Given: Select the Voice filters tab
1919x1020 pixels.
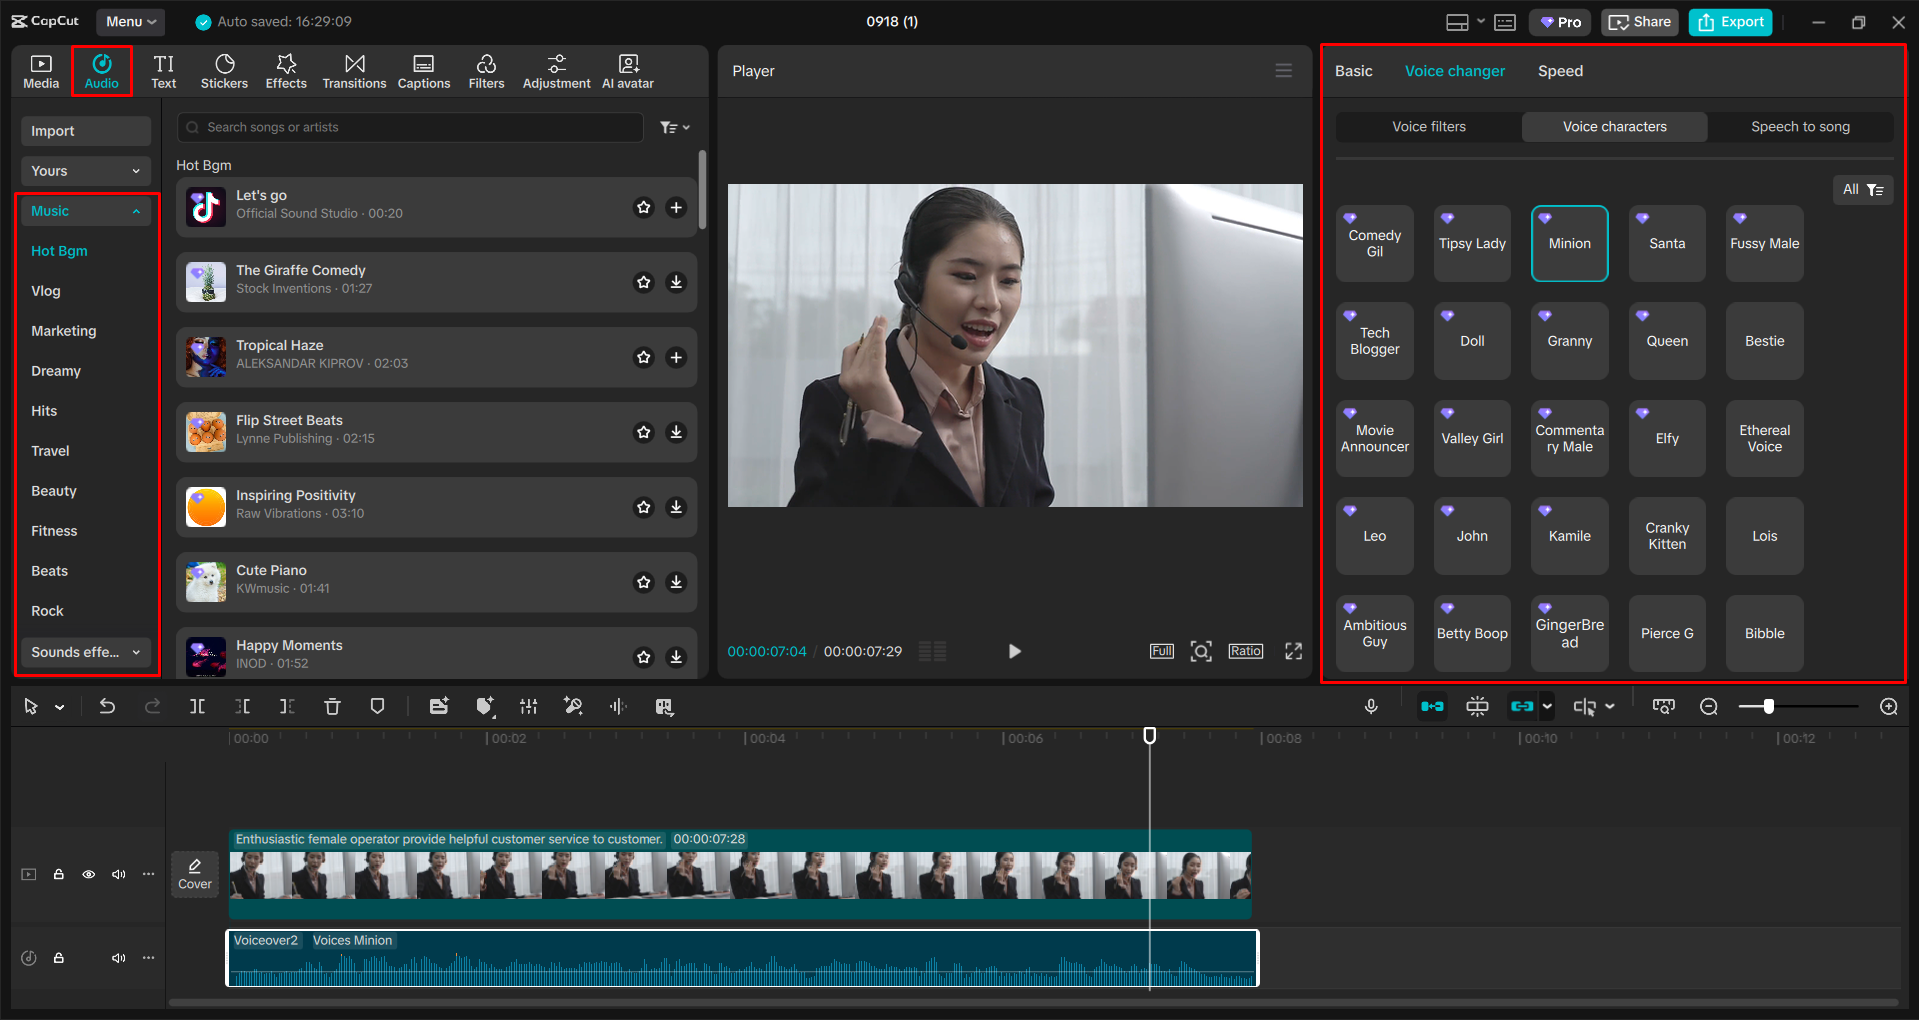Looking at the screenshot, I should pyautogui.click(x=1428, y=127).
